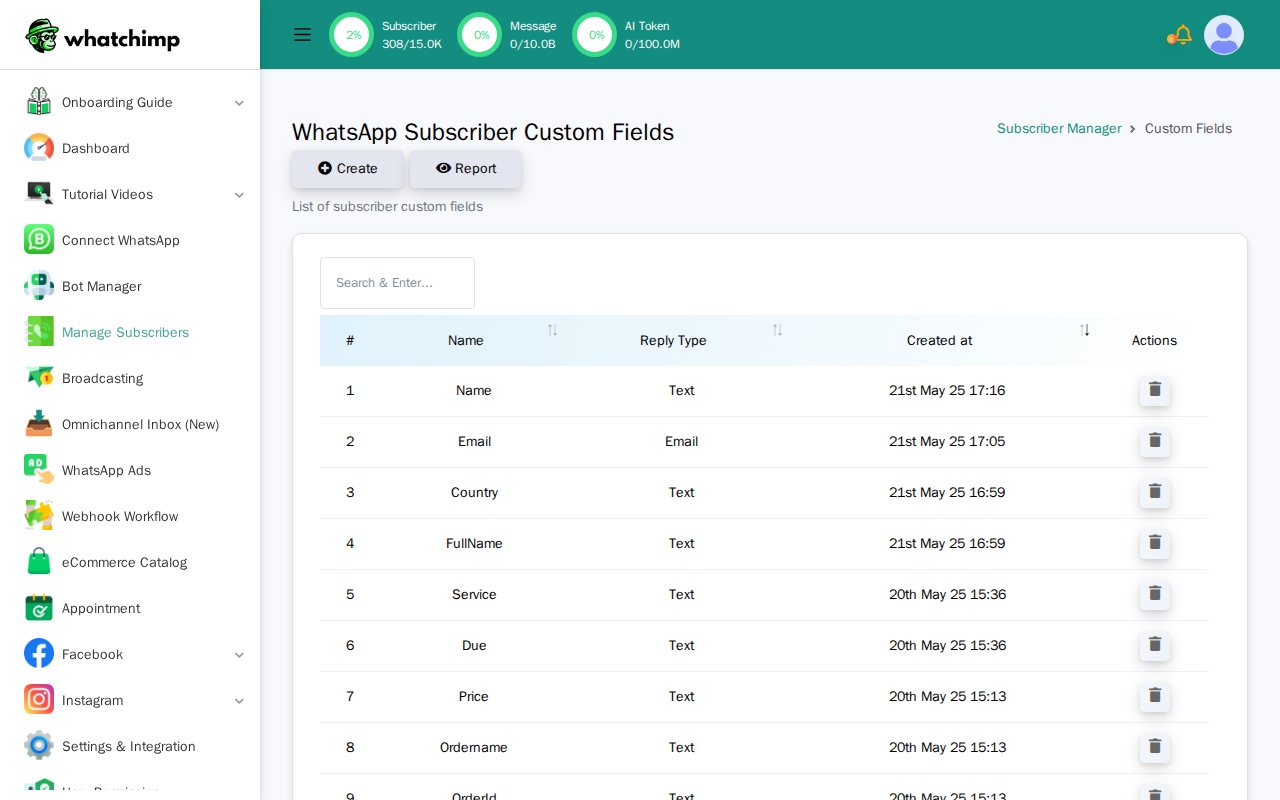Expand the Tutorial Videos chevron
Image resolution: width=1280 pixels, height=800 pixels.
[239, 195]
